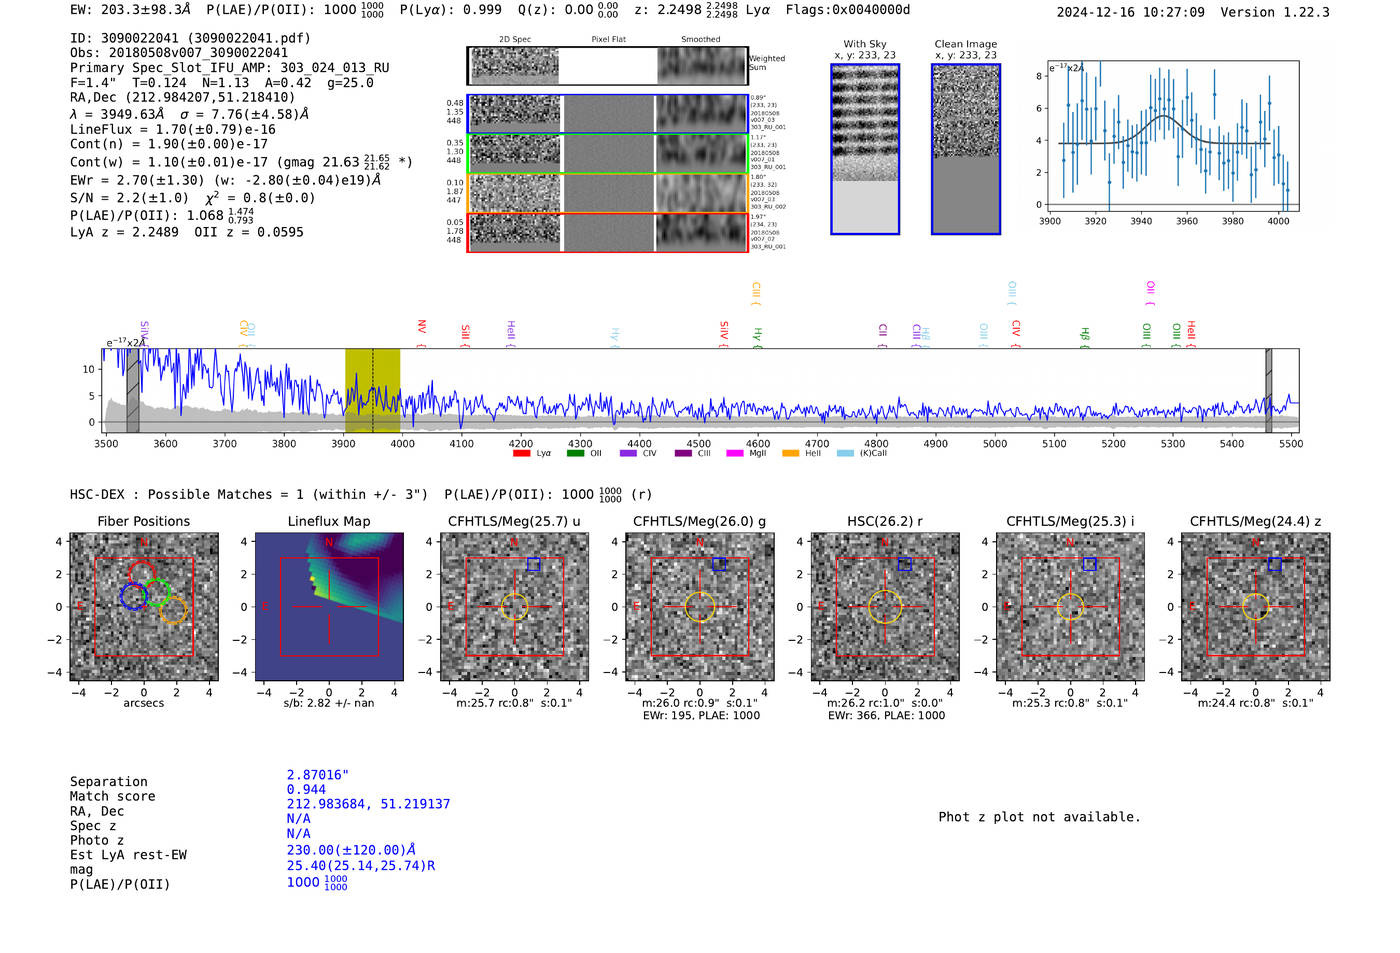Click the Separation value '2.87016"'
The height and width of the screenshot is (953, 1400).
pos(318,775)
